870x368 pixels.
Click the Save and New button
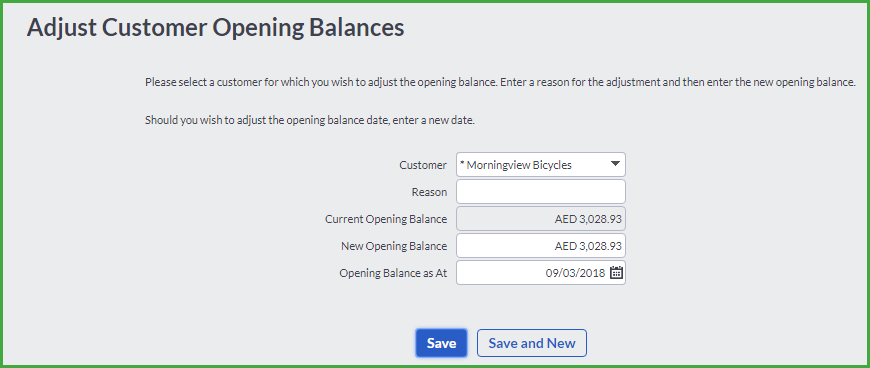click(532, 343)
